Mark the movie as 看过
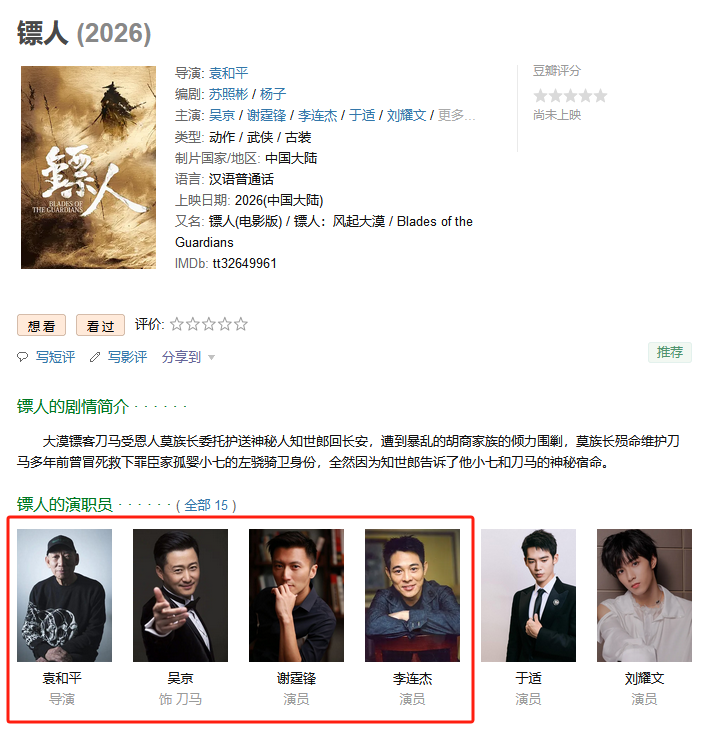This screenshot has width=707, height=729. coord(100,325)
